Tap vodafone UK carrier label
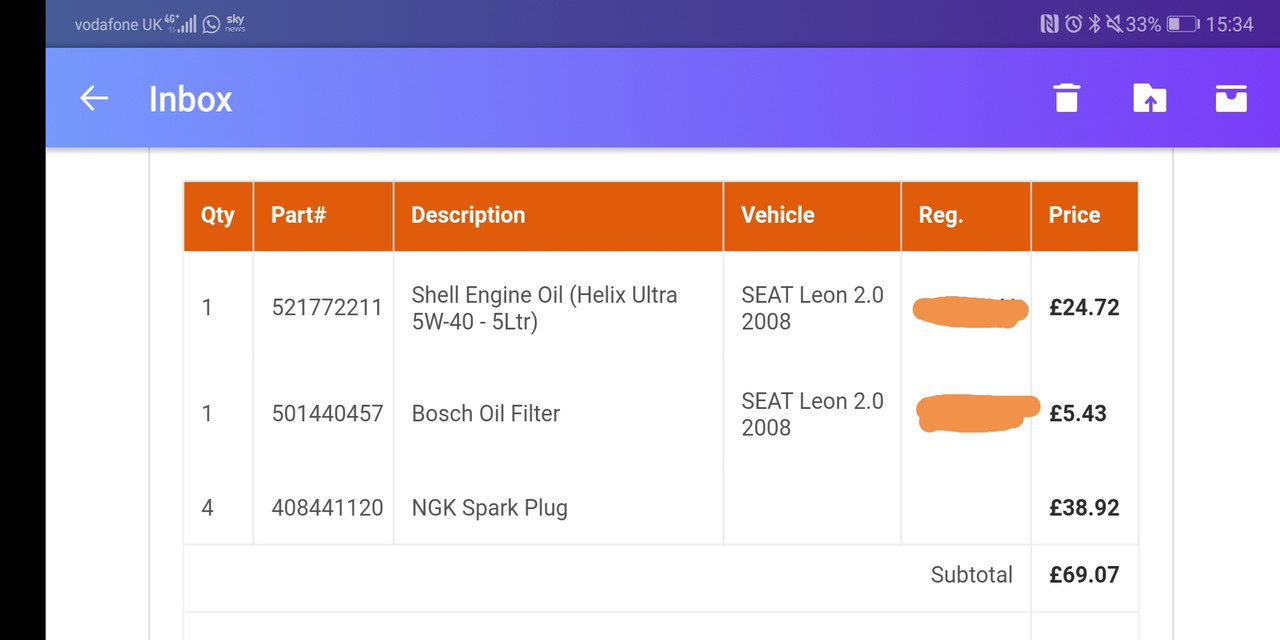The image size is (1280, 640). click(117, 24)
